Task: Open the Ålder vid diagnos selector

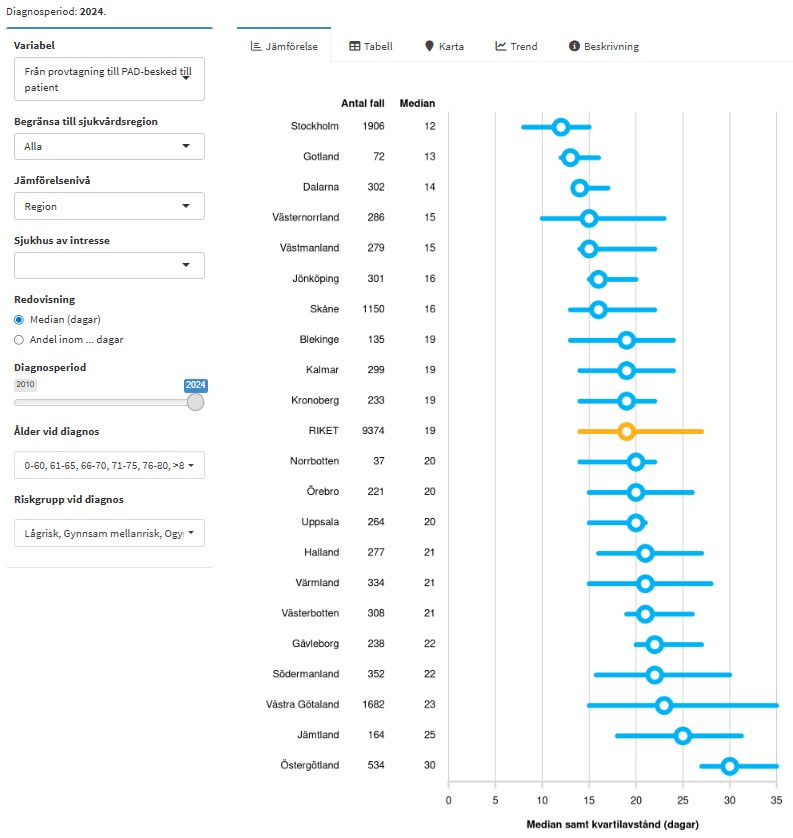Action: (x=109, y=465)
